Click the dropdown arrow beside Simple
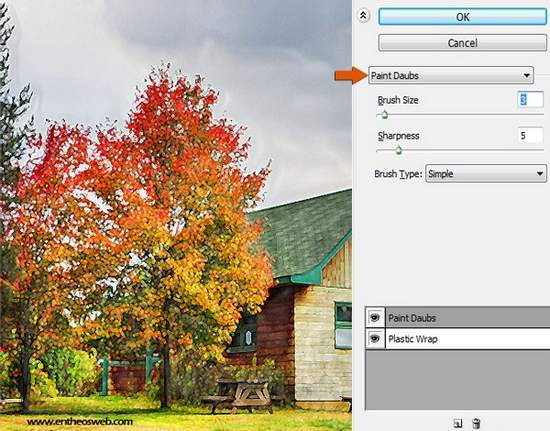Image resolution: width=550 pixels, height=431 pixels. pyautogui.click(x=539, y=174)
